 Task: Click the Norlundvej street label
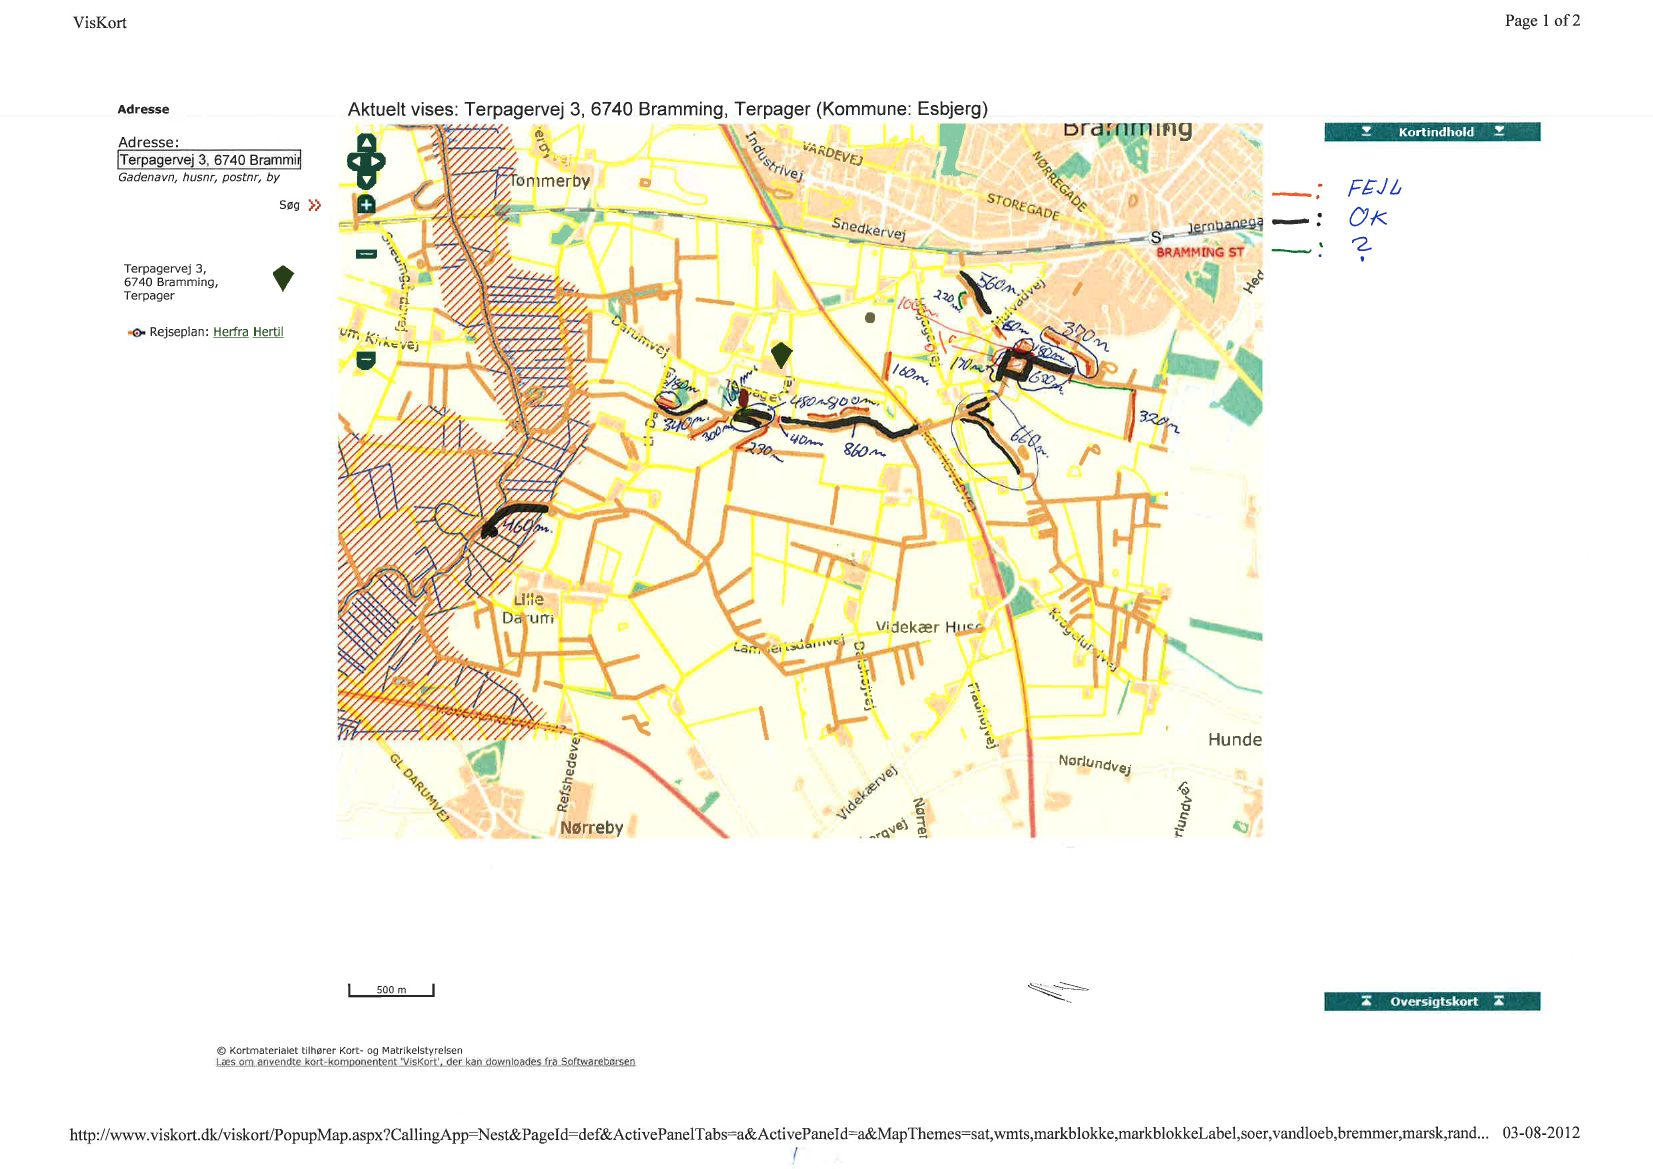point(1095,764)
